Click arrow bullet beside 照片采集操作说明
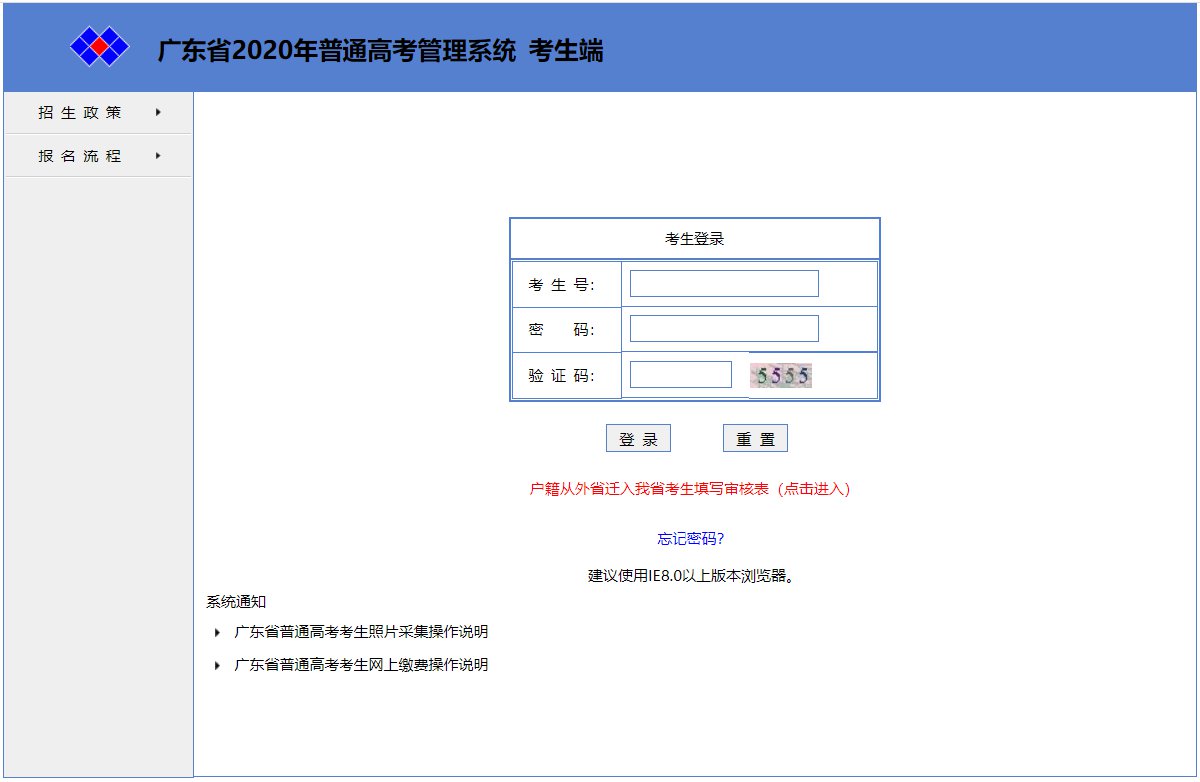 point(217,632)
